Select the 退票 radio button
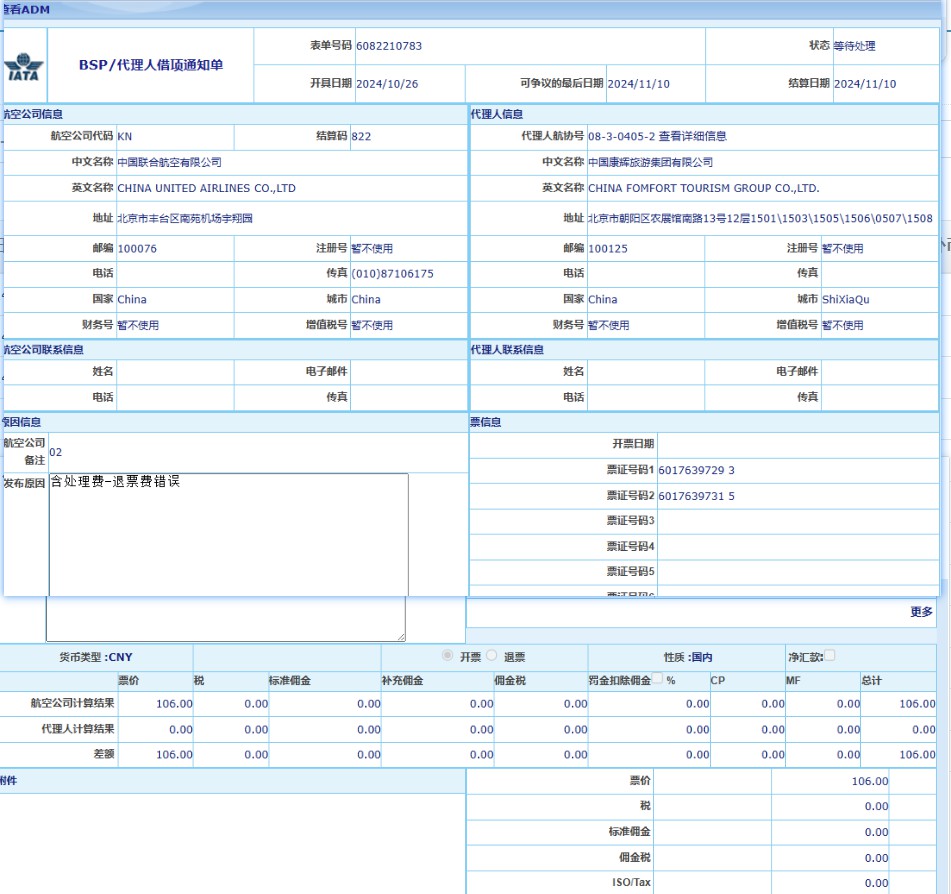The width and height of the screenshot is (951, 894). pyautogui.click(x=491, y=656)
